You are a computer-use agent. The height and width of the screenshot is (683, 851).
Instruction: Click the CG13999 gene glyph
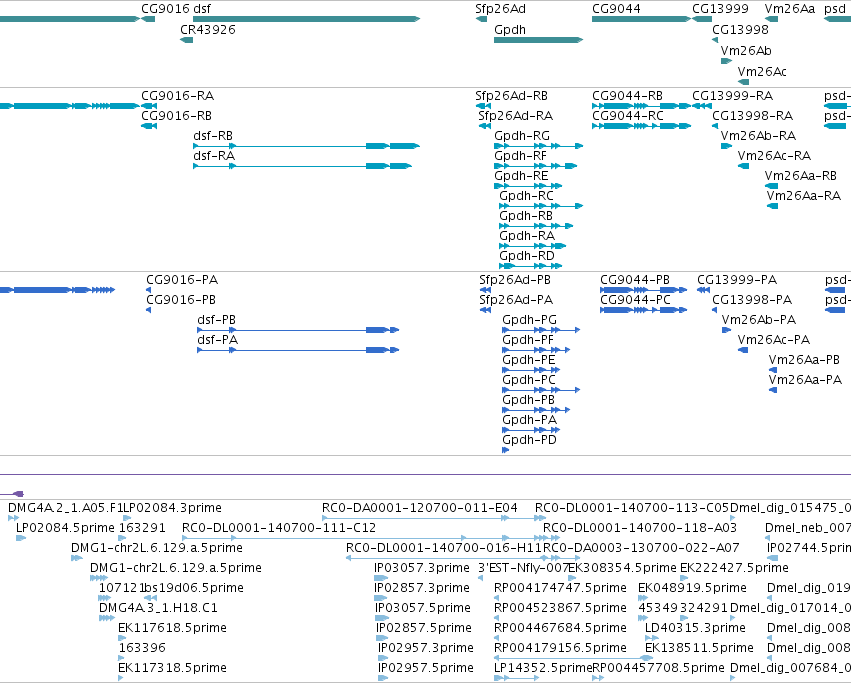pyautogui.click(x=702, y=19)
